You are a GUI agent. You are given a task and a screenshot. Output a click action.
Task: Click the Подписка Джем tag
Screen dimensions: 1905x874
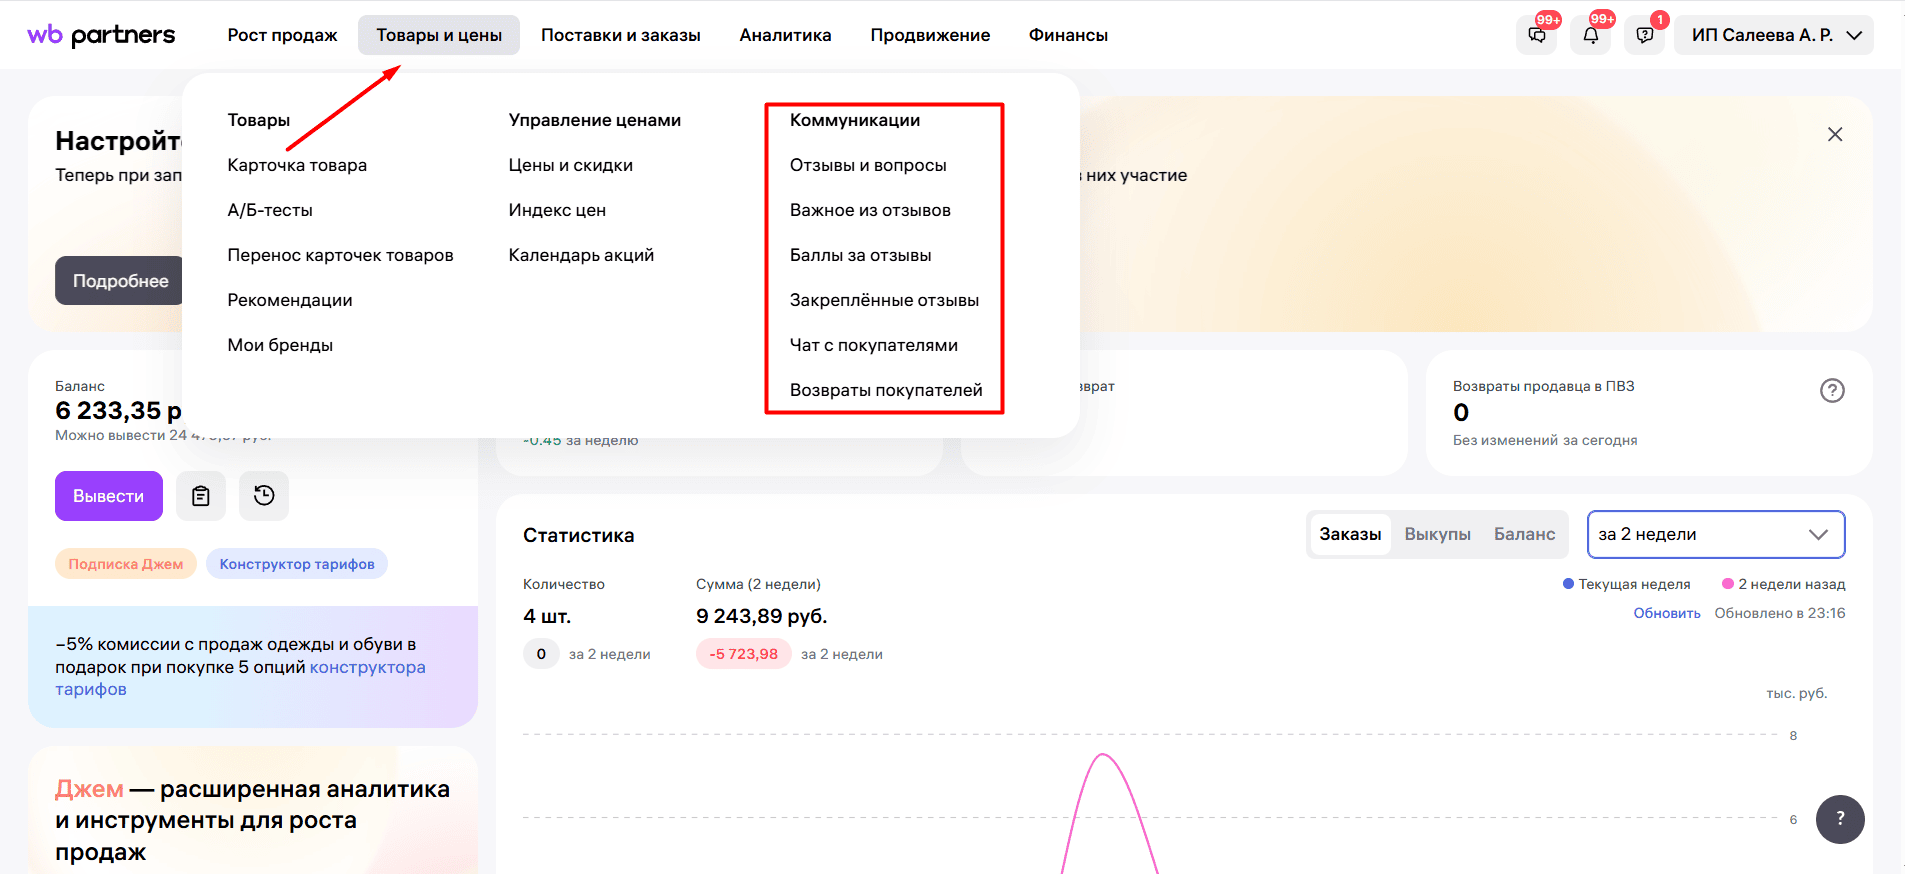coord(126,564)
